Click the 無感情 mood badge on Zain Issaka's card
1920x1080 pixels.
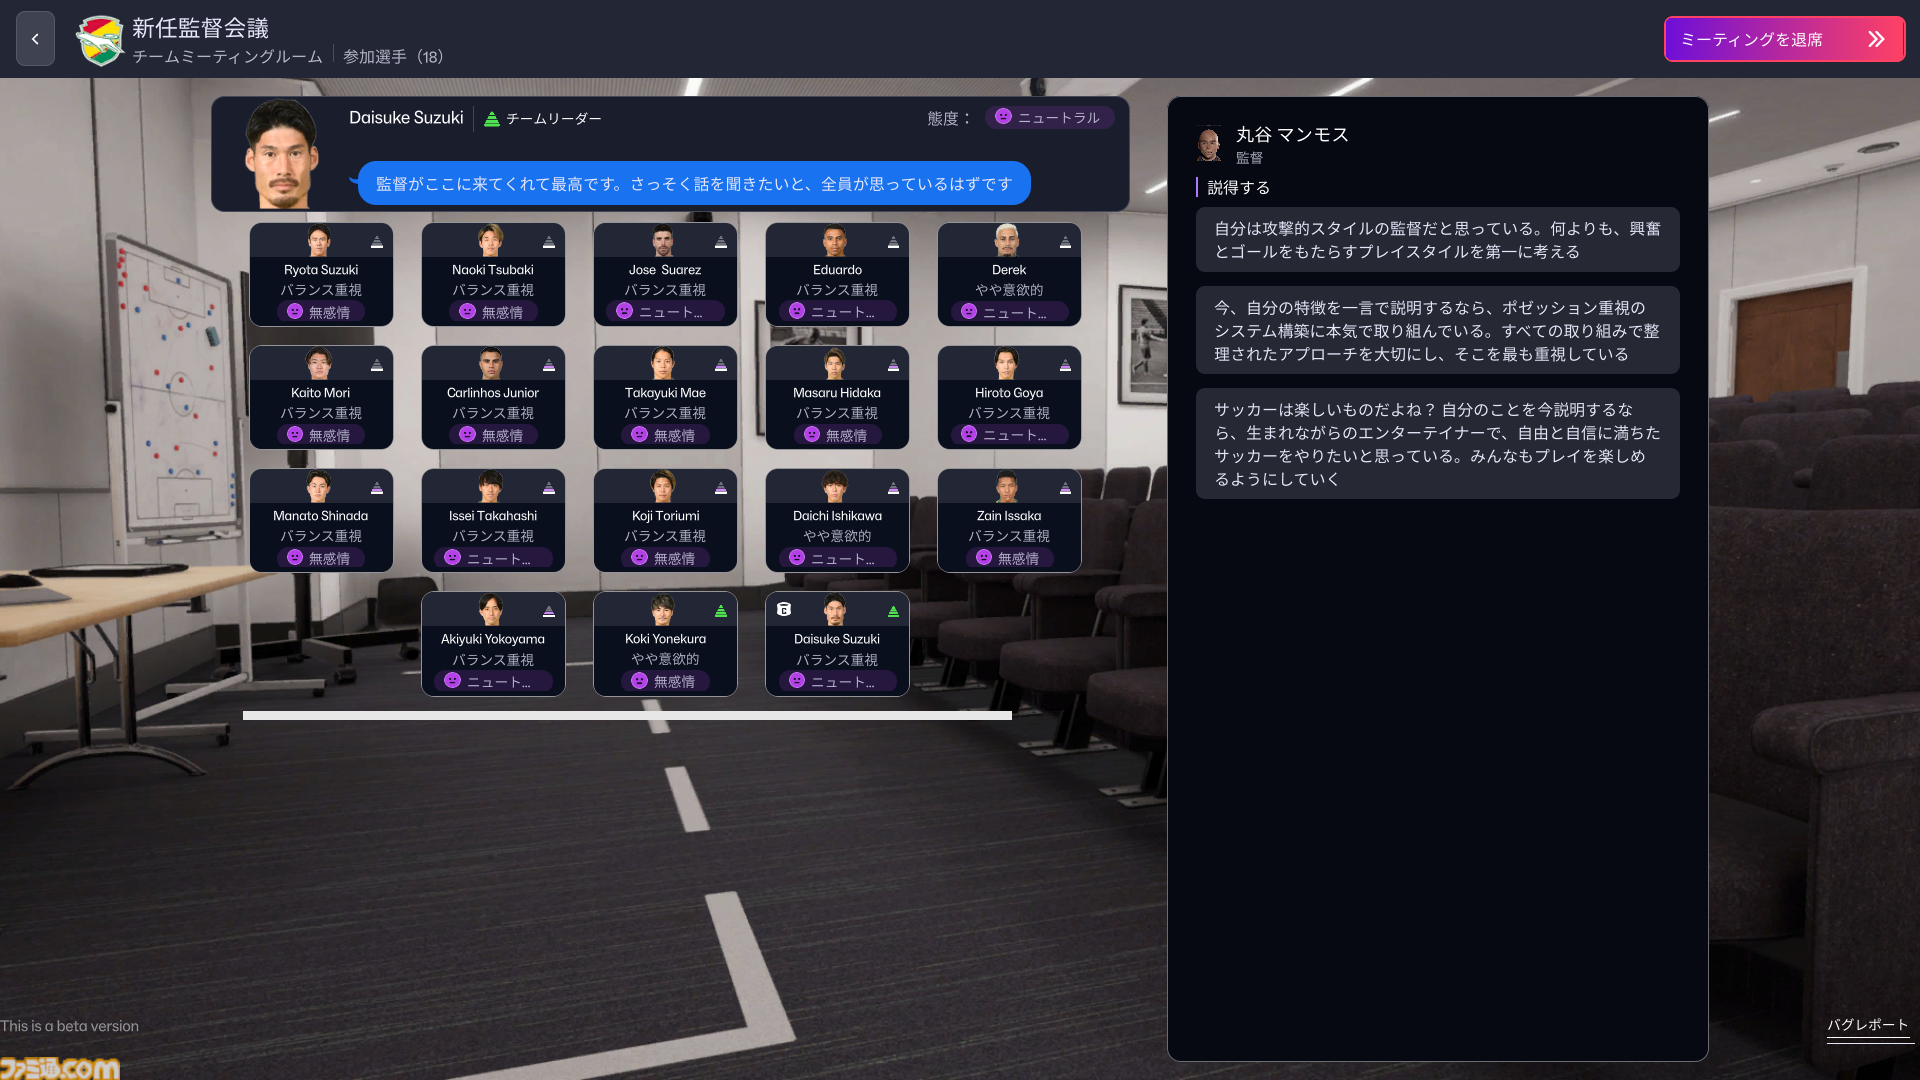pos(1009,558)
